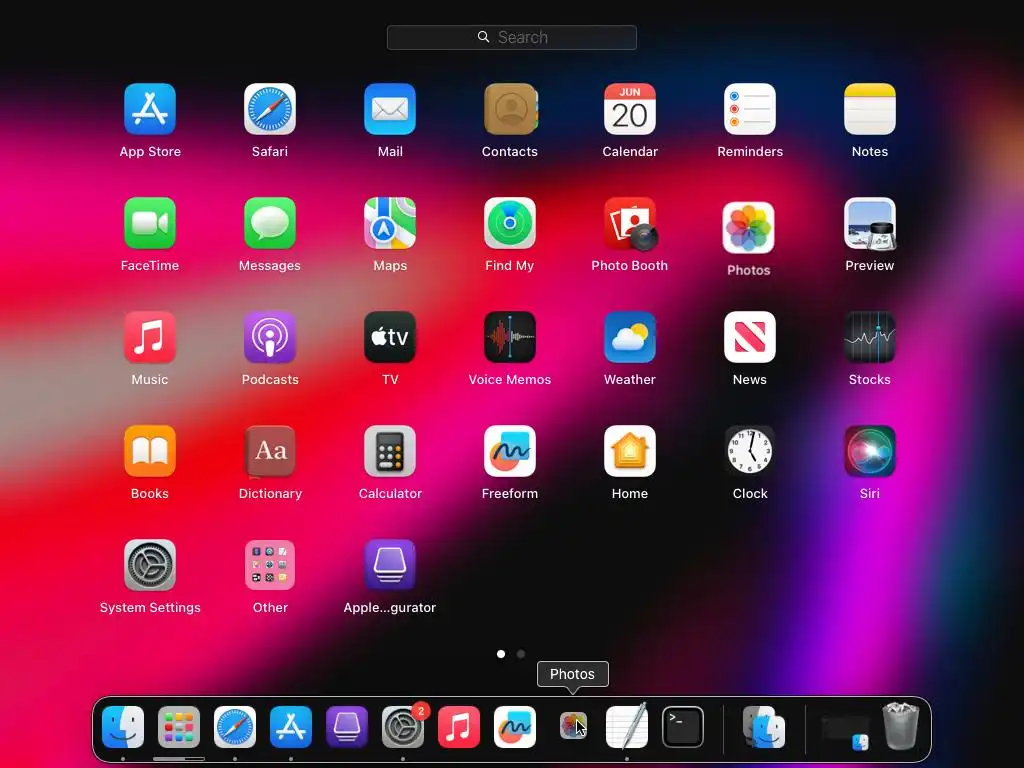Launch Stocks app
This screenshot has height=768, width=1024.
(870, 337)
